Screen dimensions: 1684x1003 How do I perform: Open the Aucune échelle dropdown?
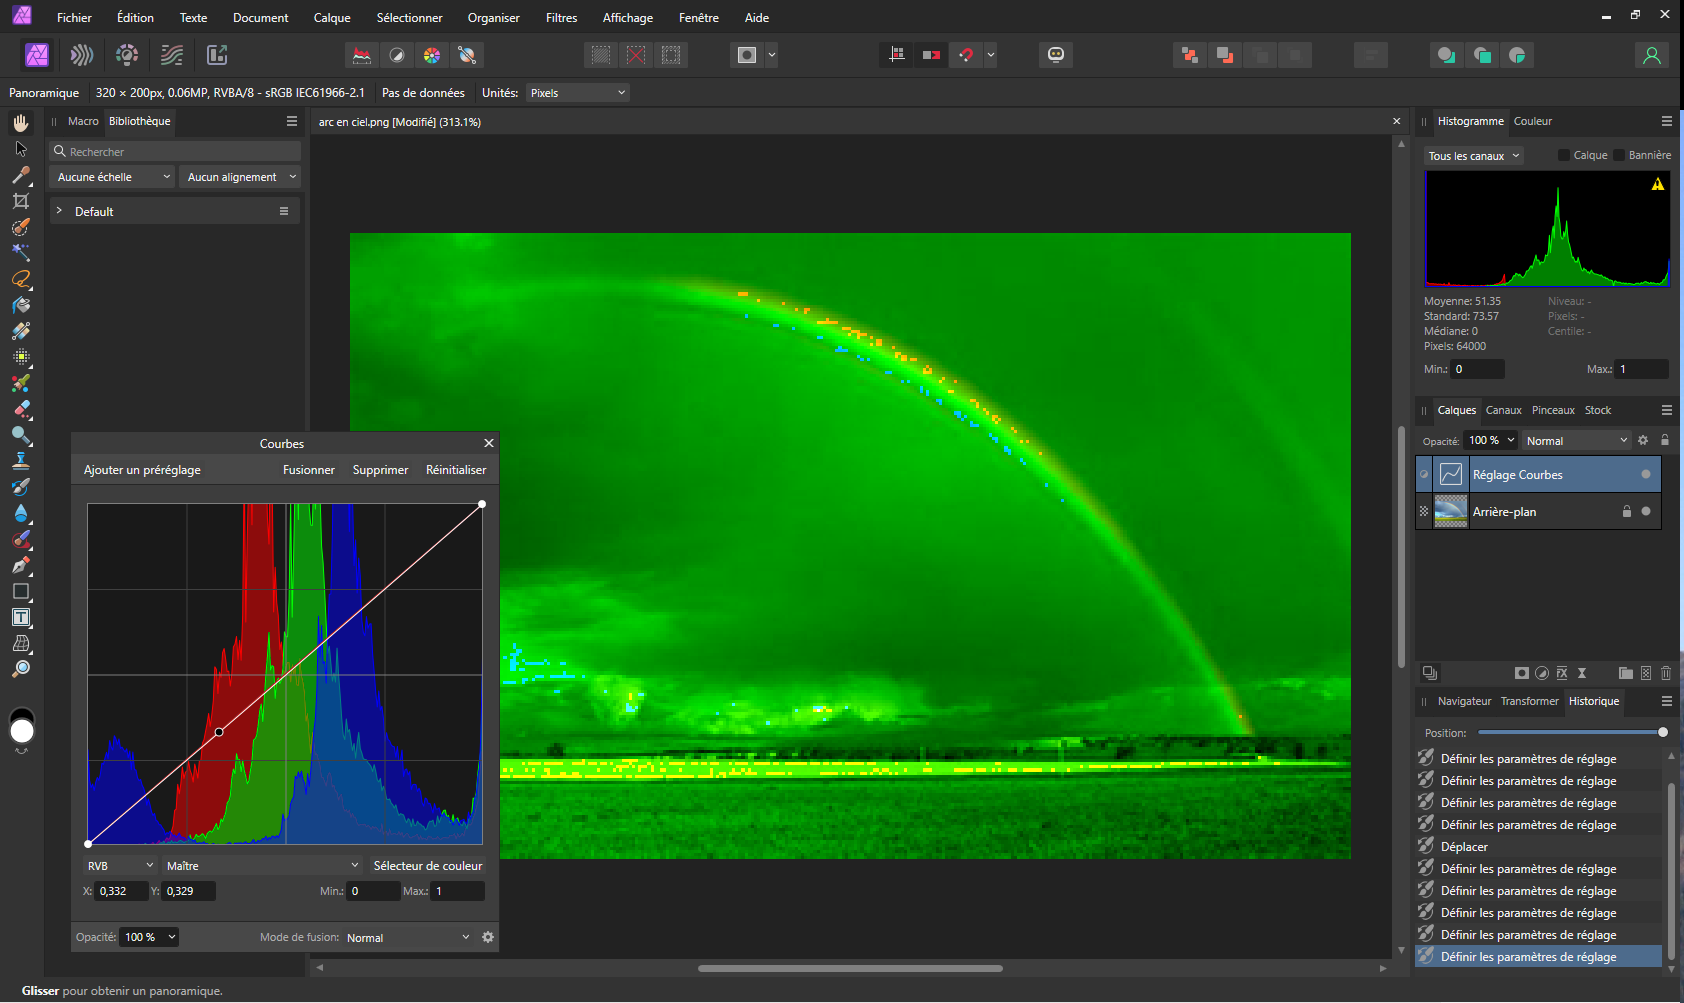click(112, 177)
